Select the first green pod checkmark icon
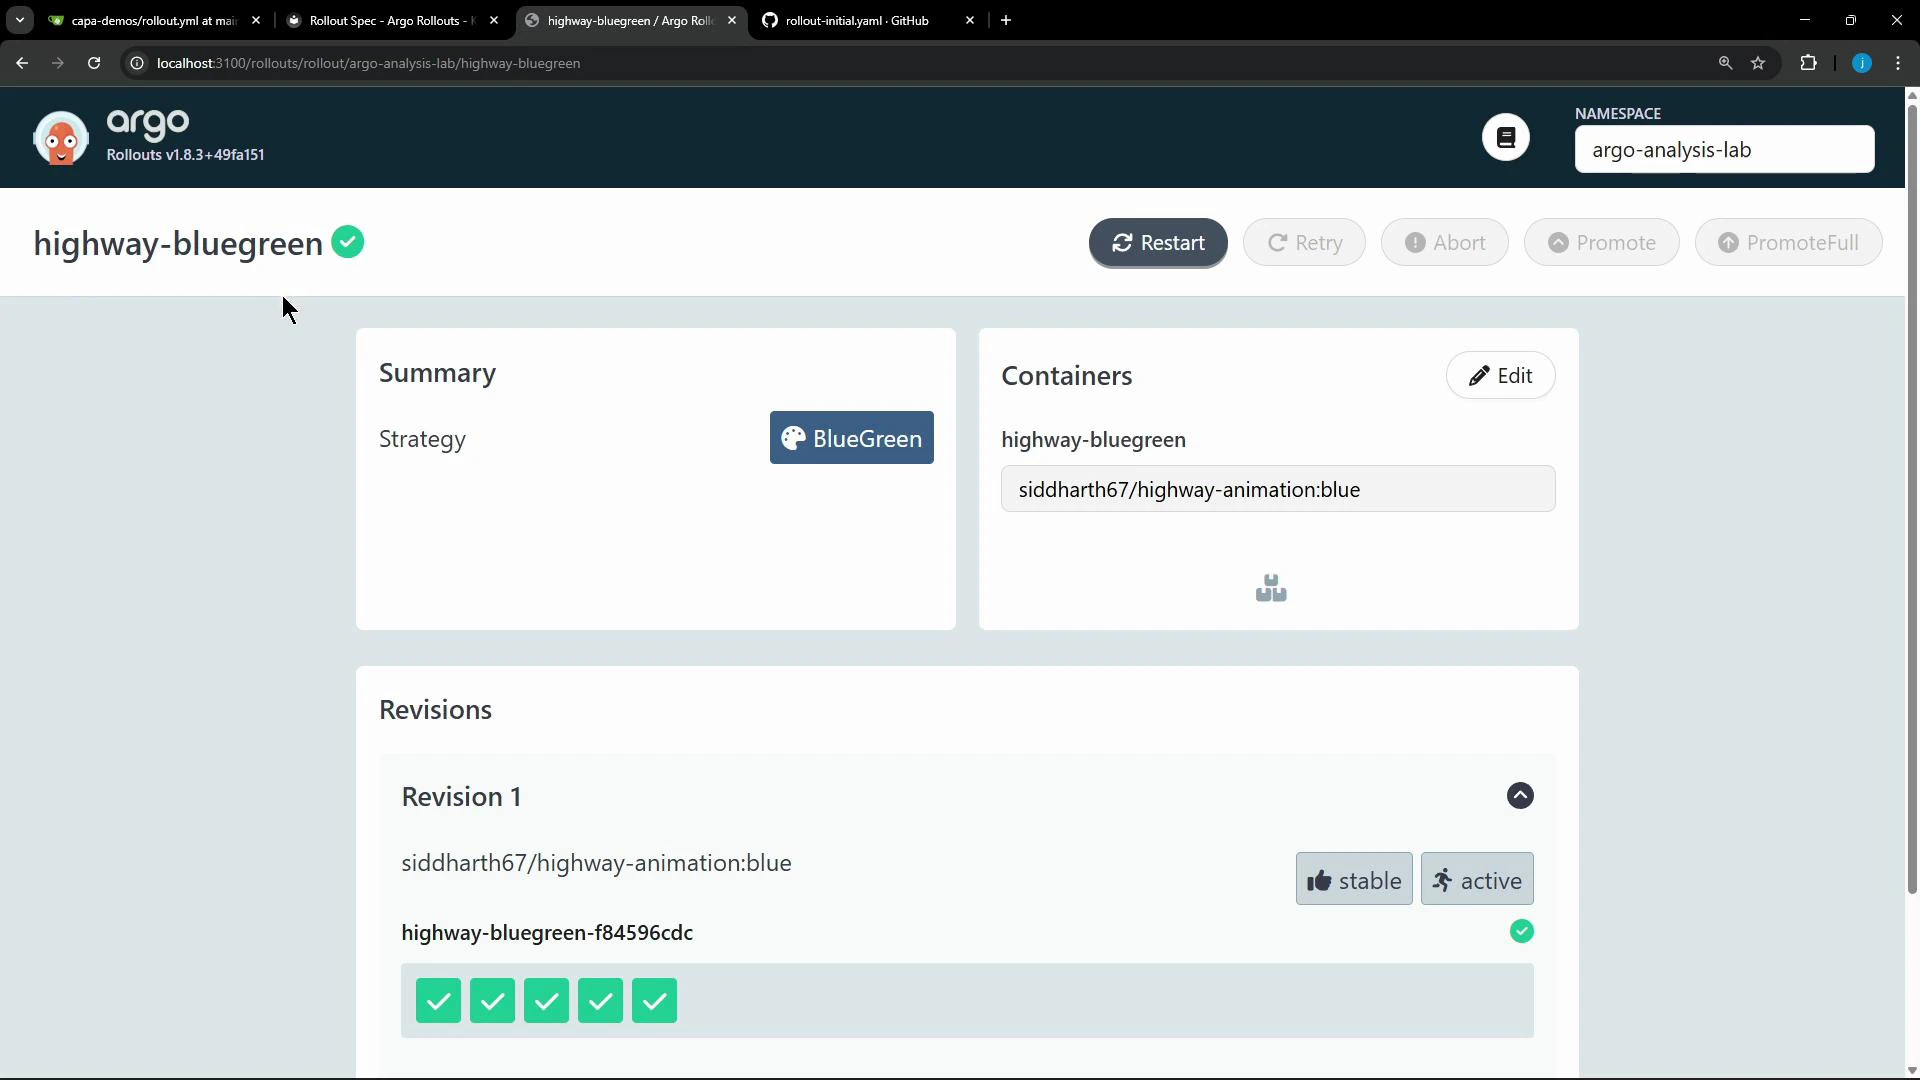The height and width of the screenshot is (1080, 1920). click(x=437, y=1000)
